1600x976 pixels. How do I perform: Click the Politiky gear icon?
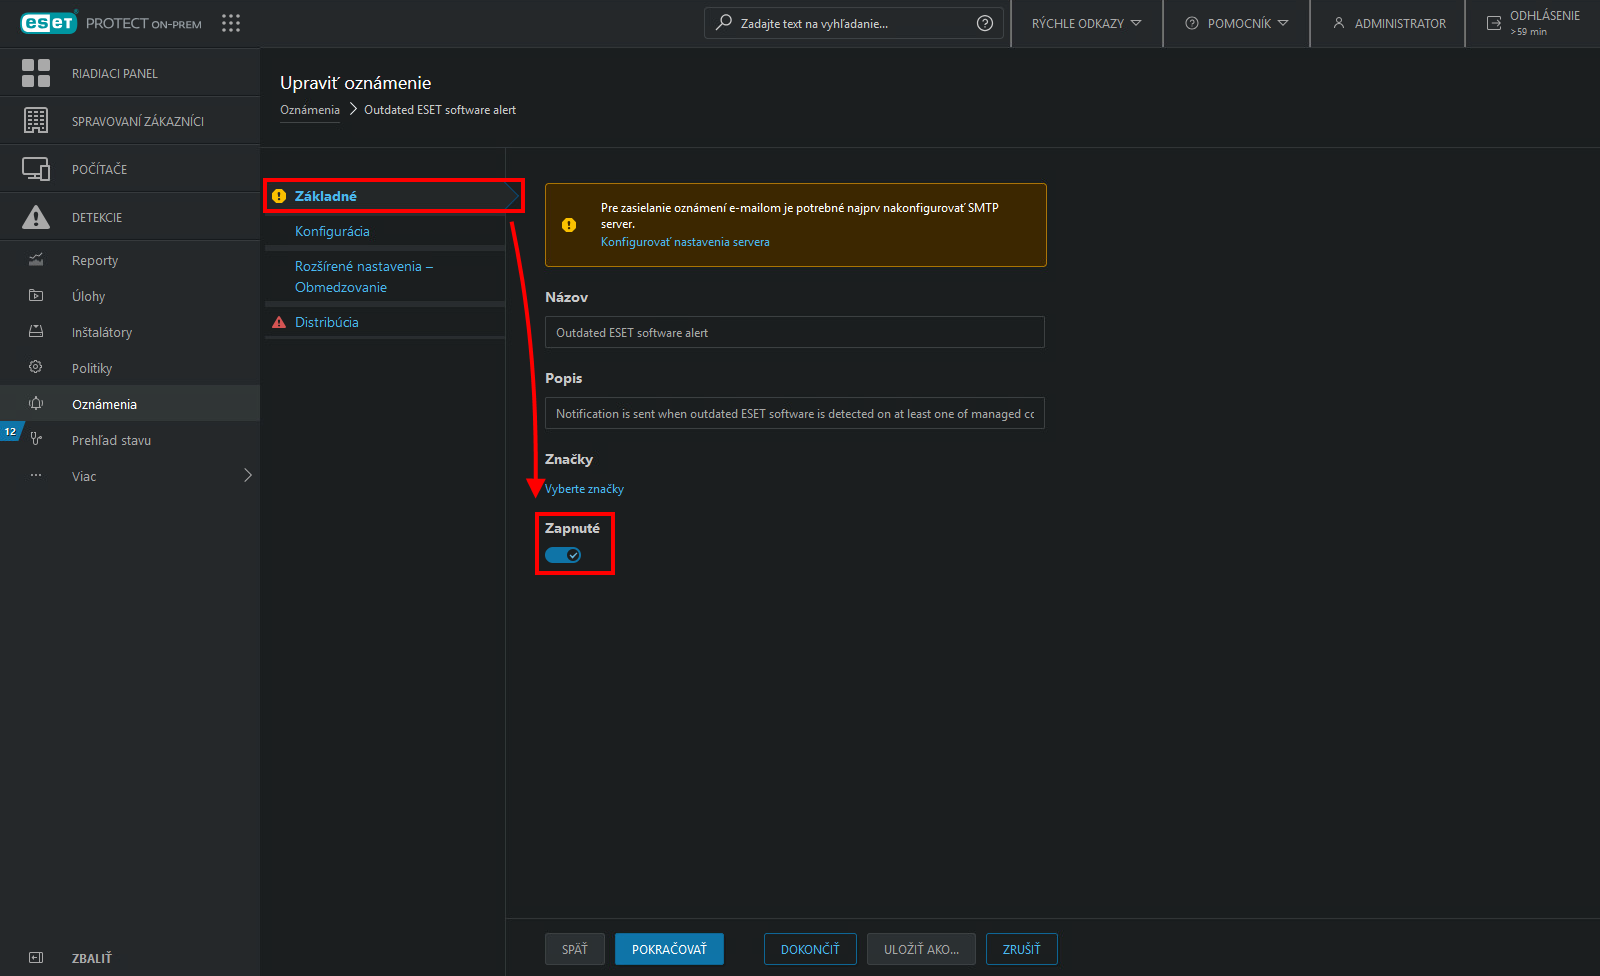36,368
